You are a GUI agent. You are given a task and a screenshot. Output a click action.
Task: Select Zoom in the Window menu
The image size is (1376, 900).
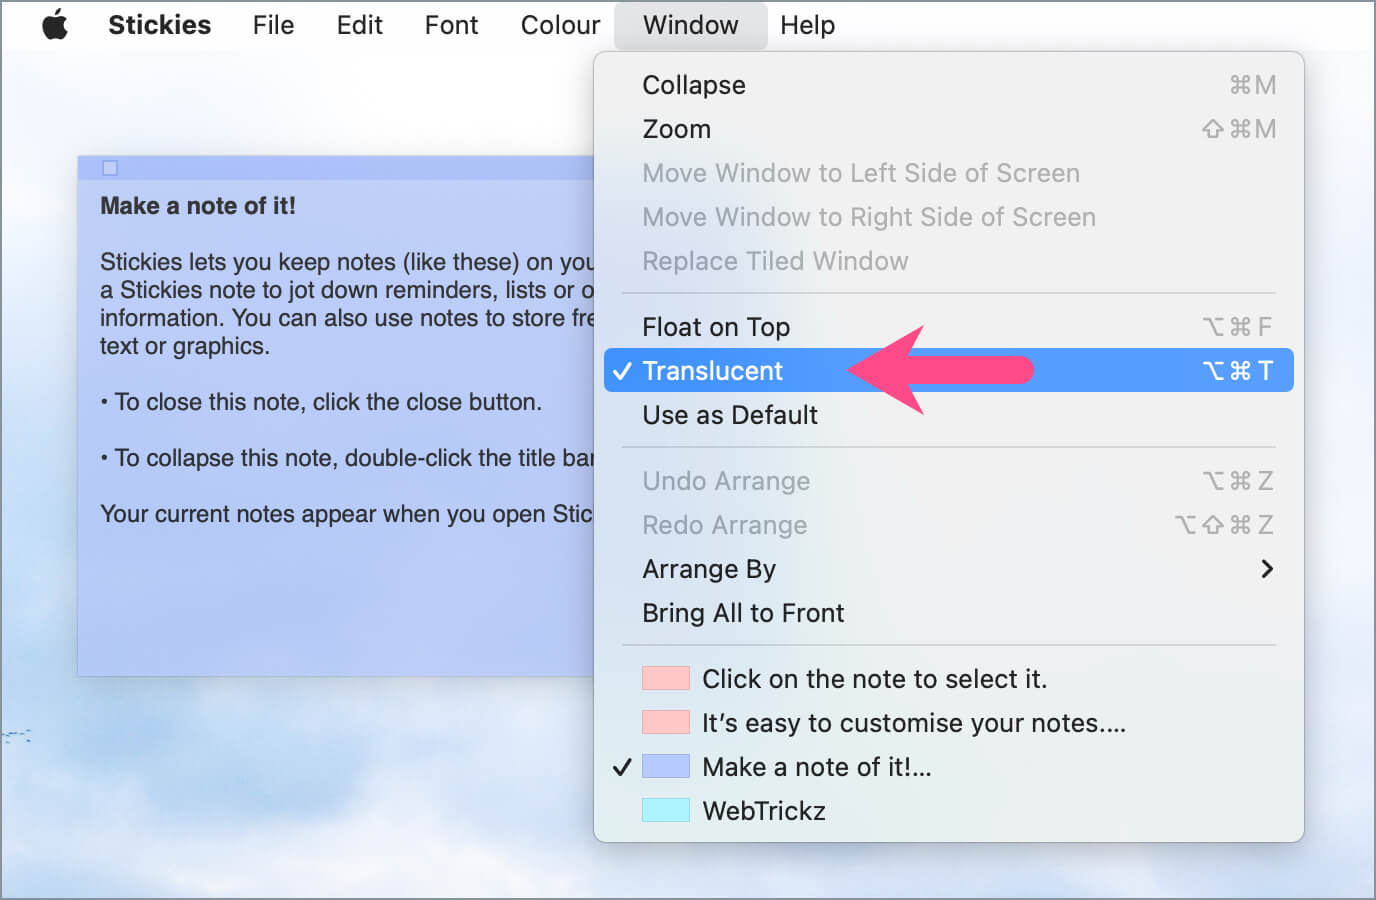pyautogui.click(x=677, y=129)
